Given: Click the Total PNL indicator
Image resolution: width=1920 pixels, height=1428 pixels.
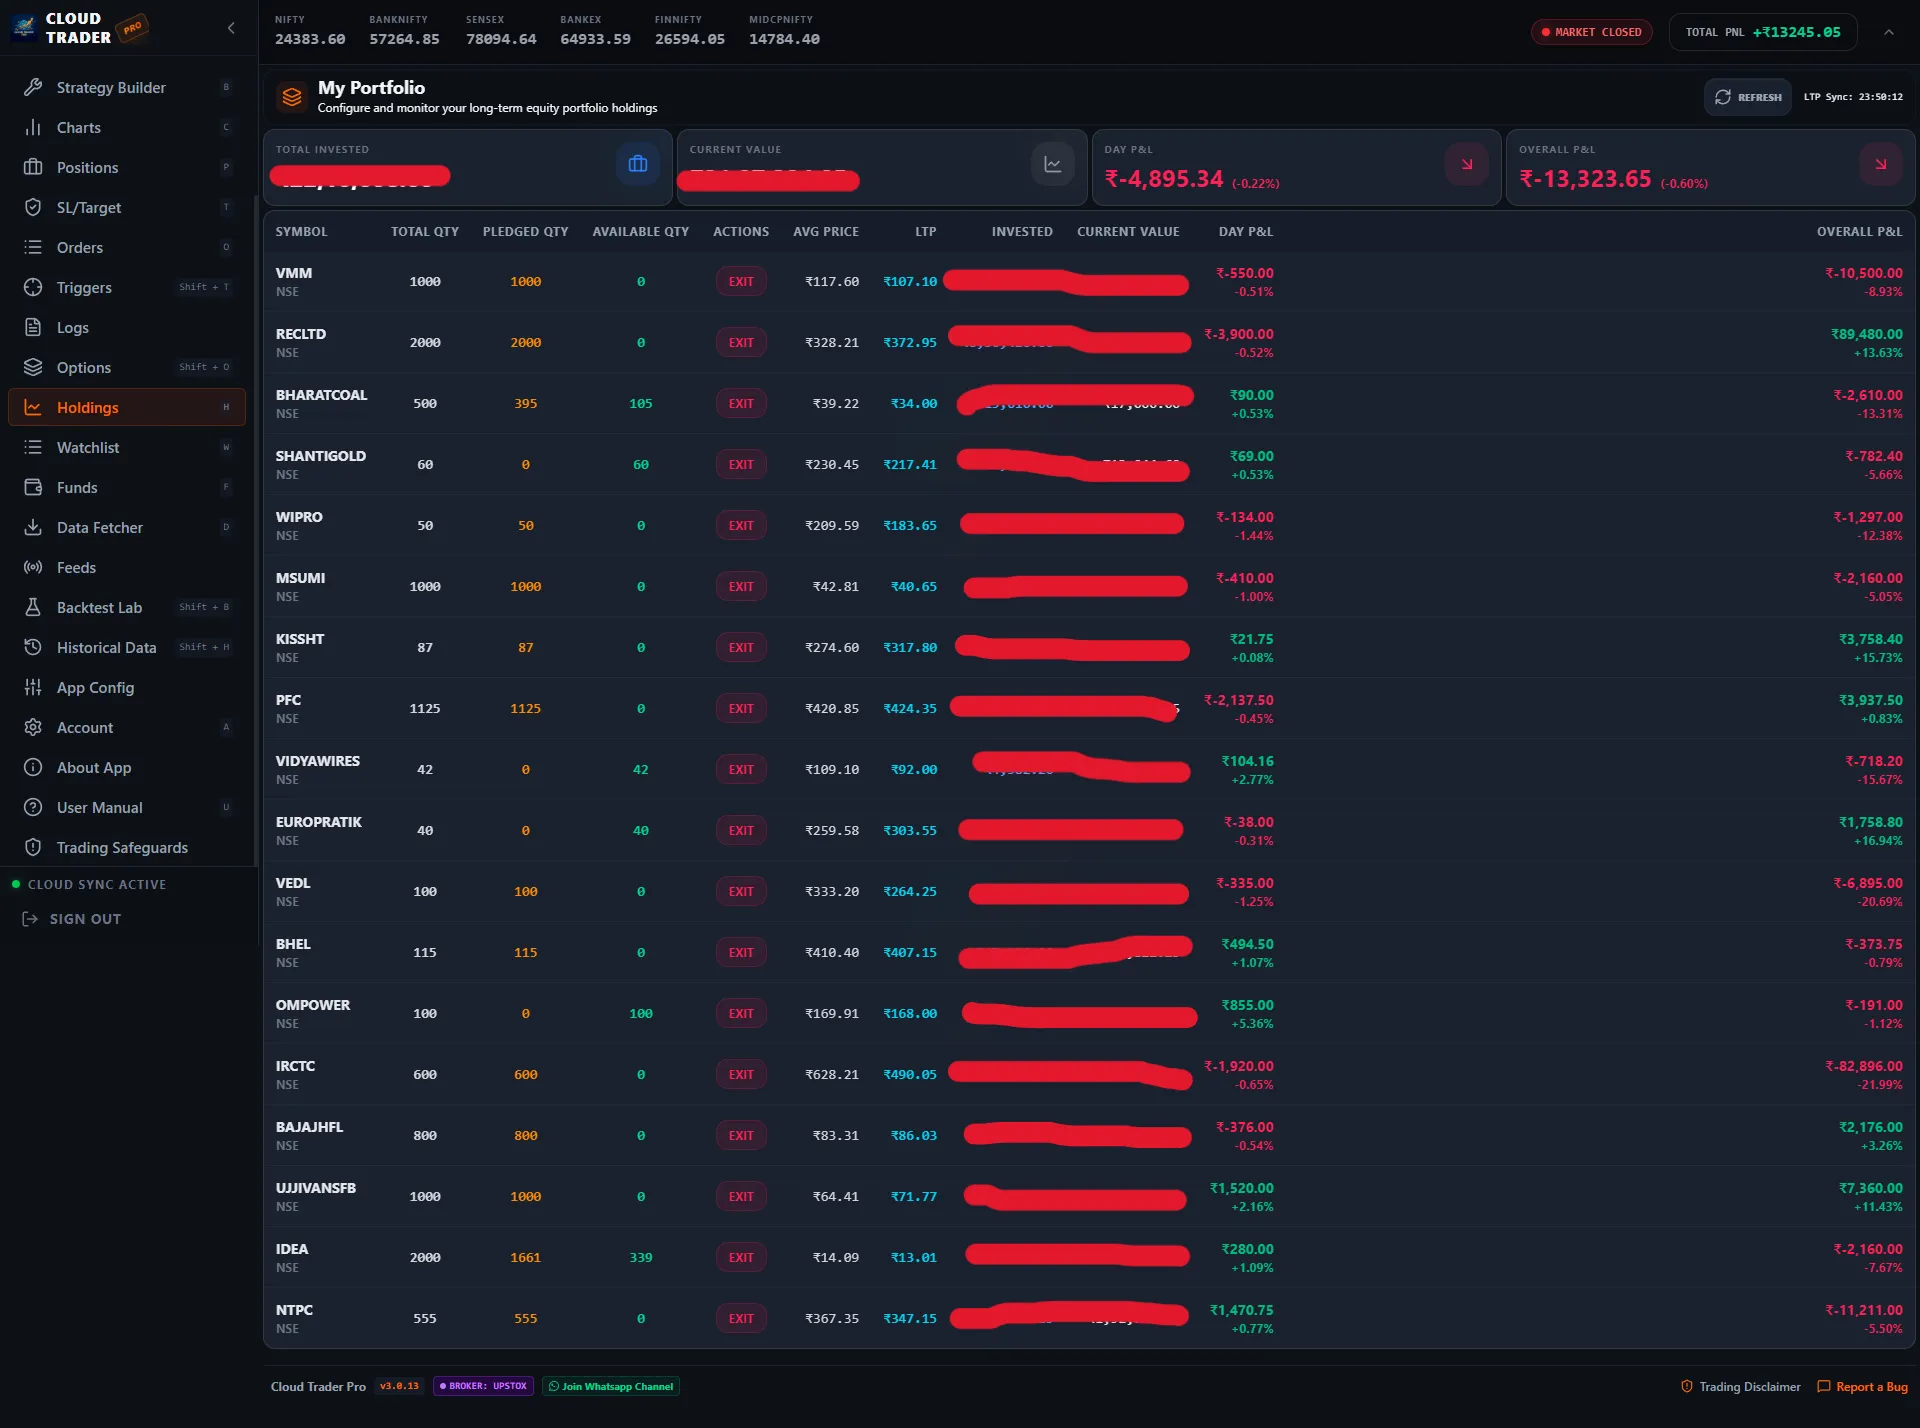Looking at the screenshot, I should coord(1763,32).
